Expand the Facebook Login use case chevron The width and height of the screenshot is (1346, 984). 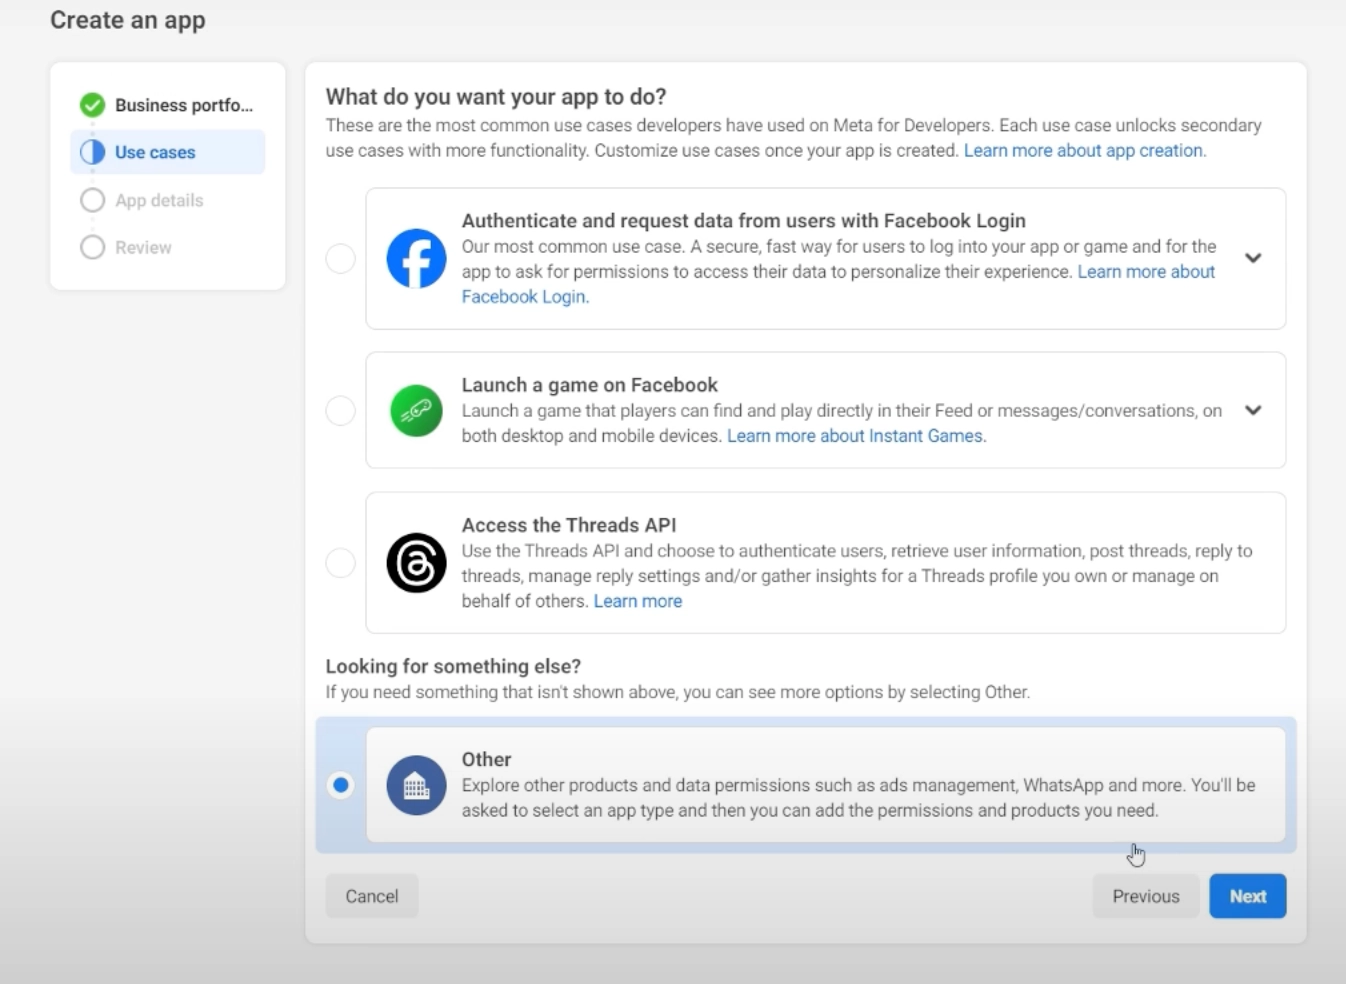(x=1253, y=258)
